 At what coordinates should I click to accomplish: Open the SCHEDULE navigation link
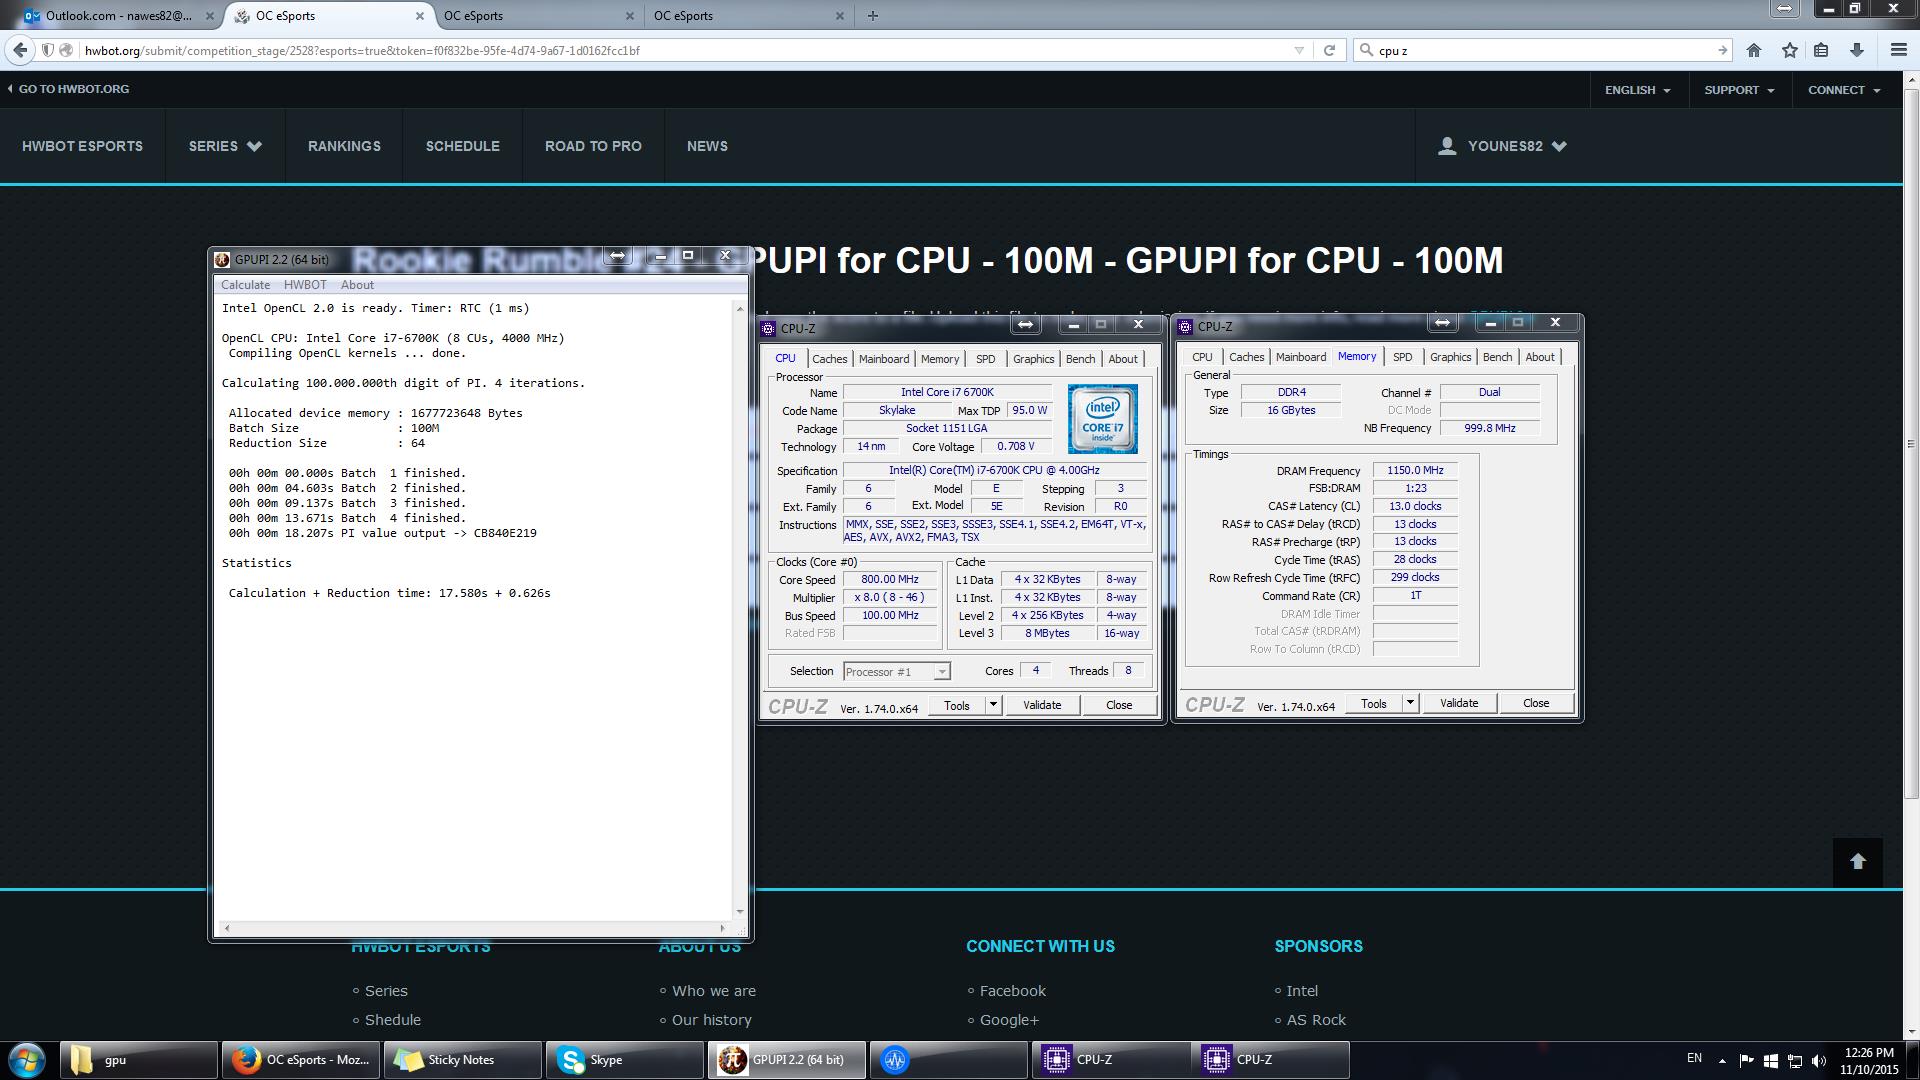tap(462, 146)
